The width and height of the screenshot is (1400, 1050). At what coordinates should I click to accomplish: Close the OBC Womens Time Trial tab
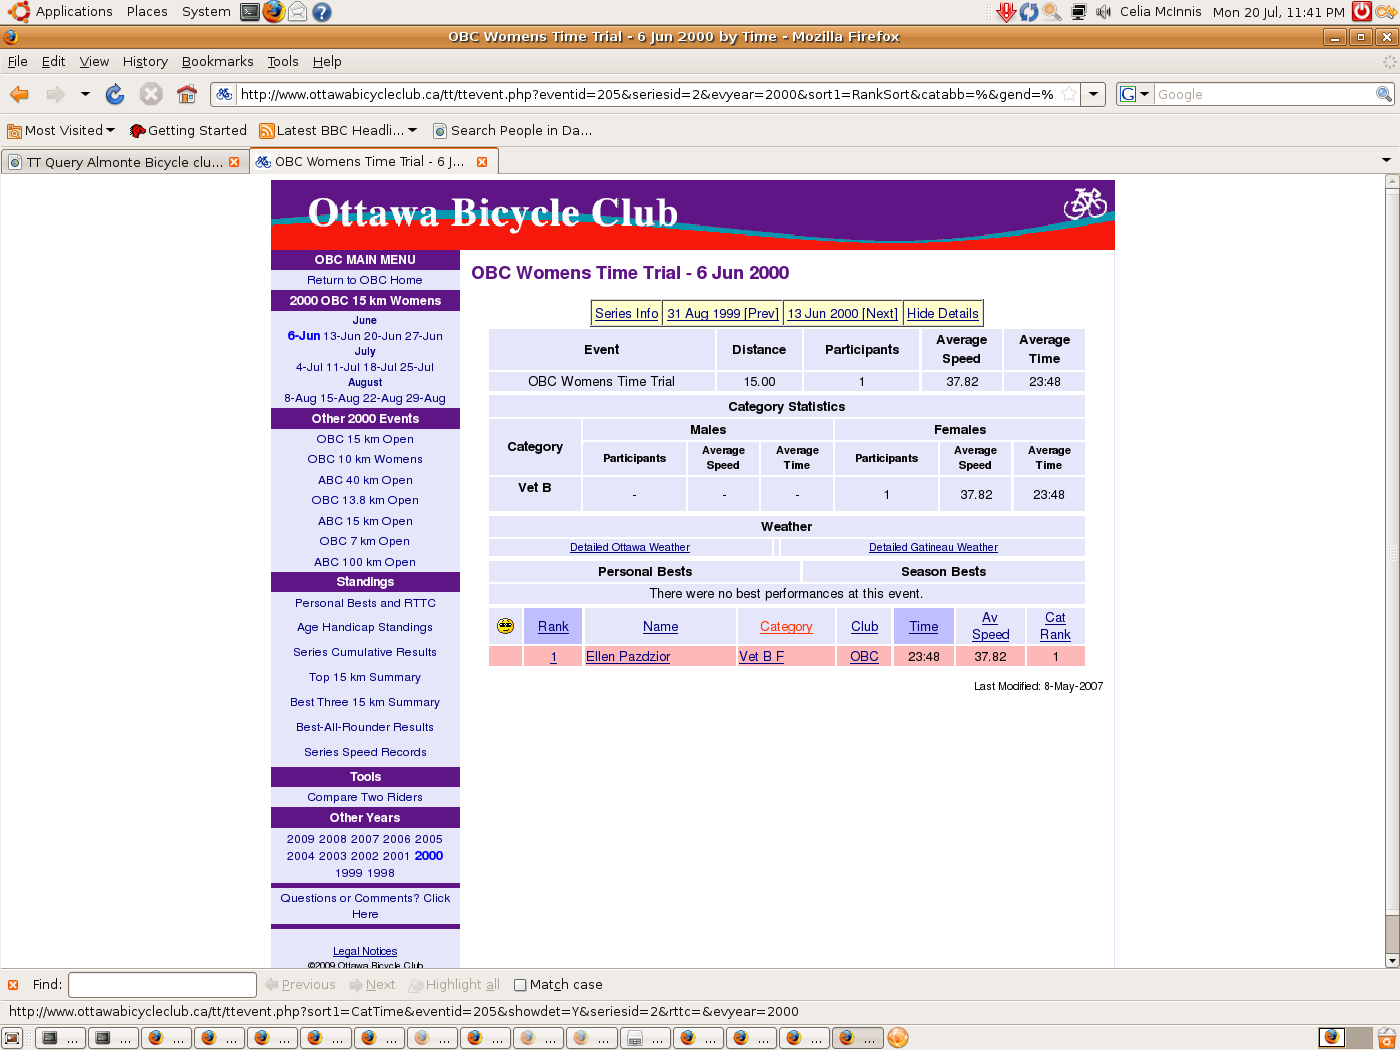tap(482, 162)
